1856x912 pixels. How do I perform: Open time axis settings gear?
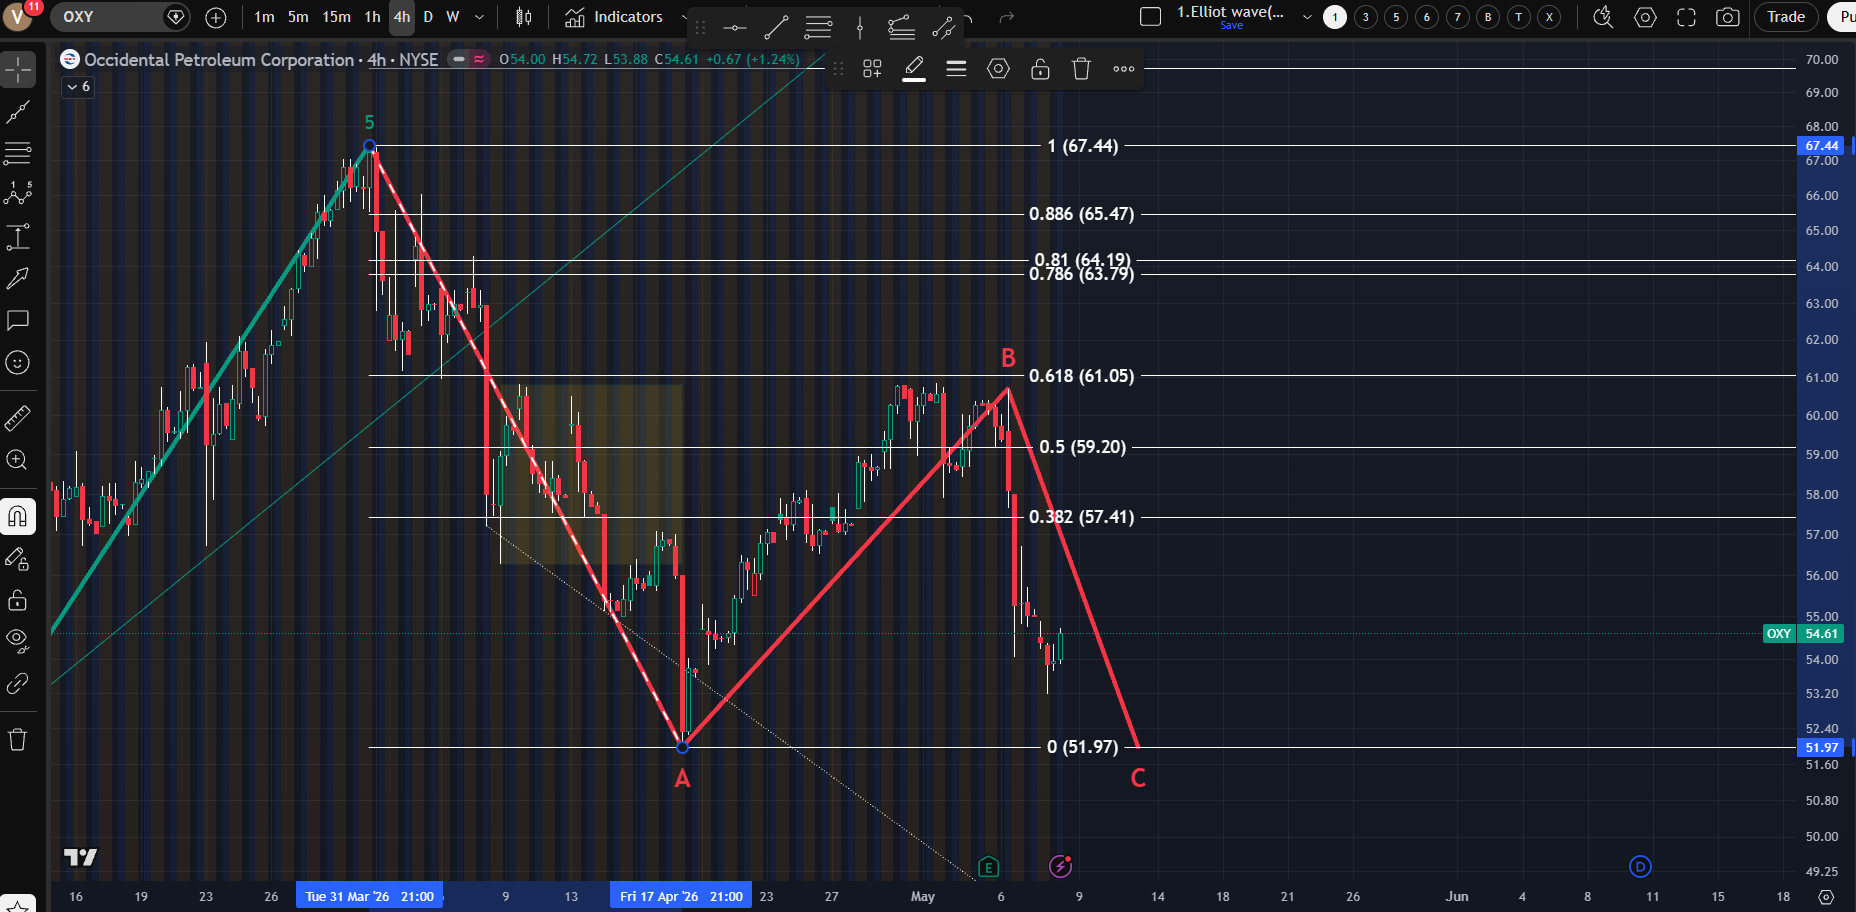click(x=1826, y=897)
